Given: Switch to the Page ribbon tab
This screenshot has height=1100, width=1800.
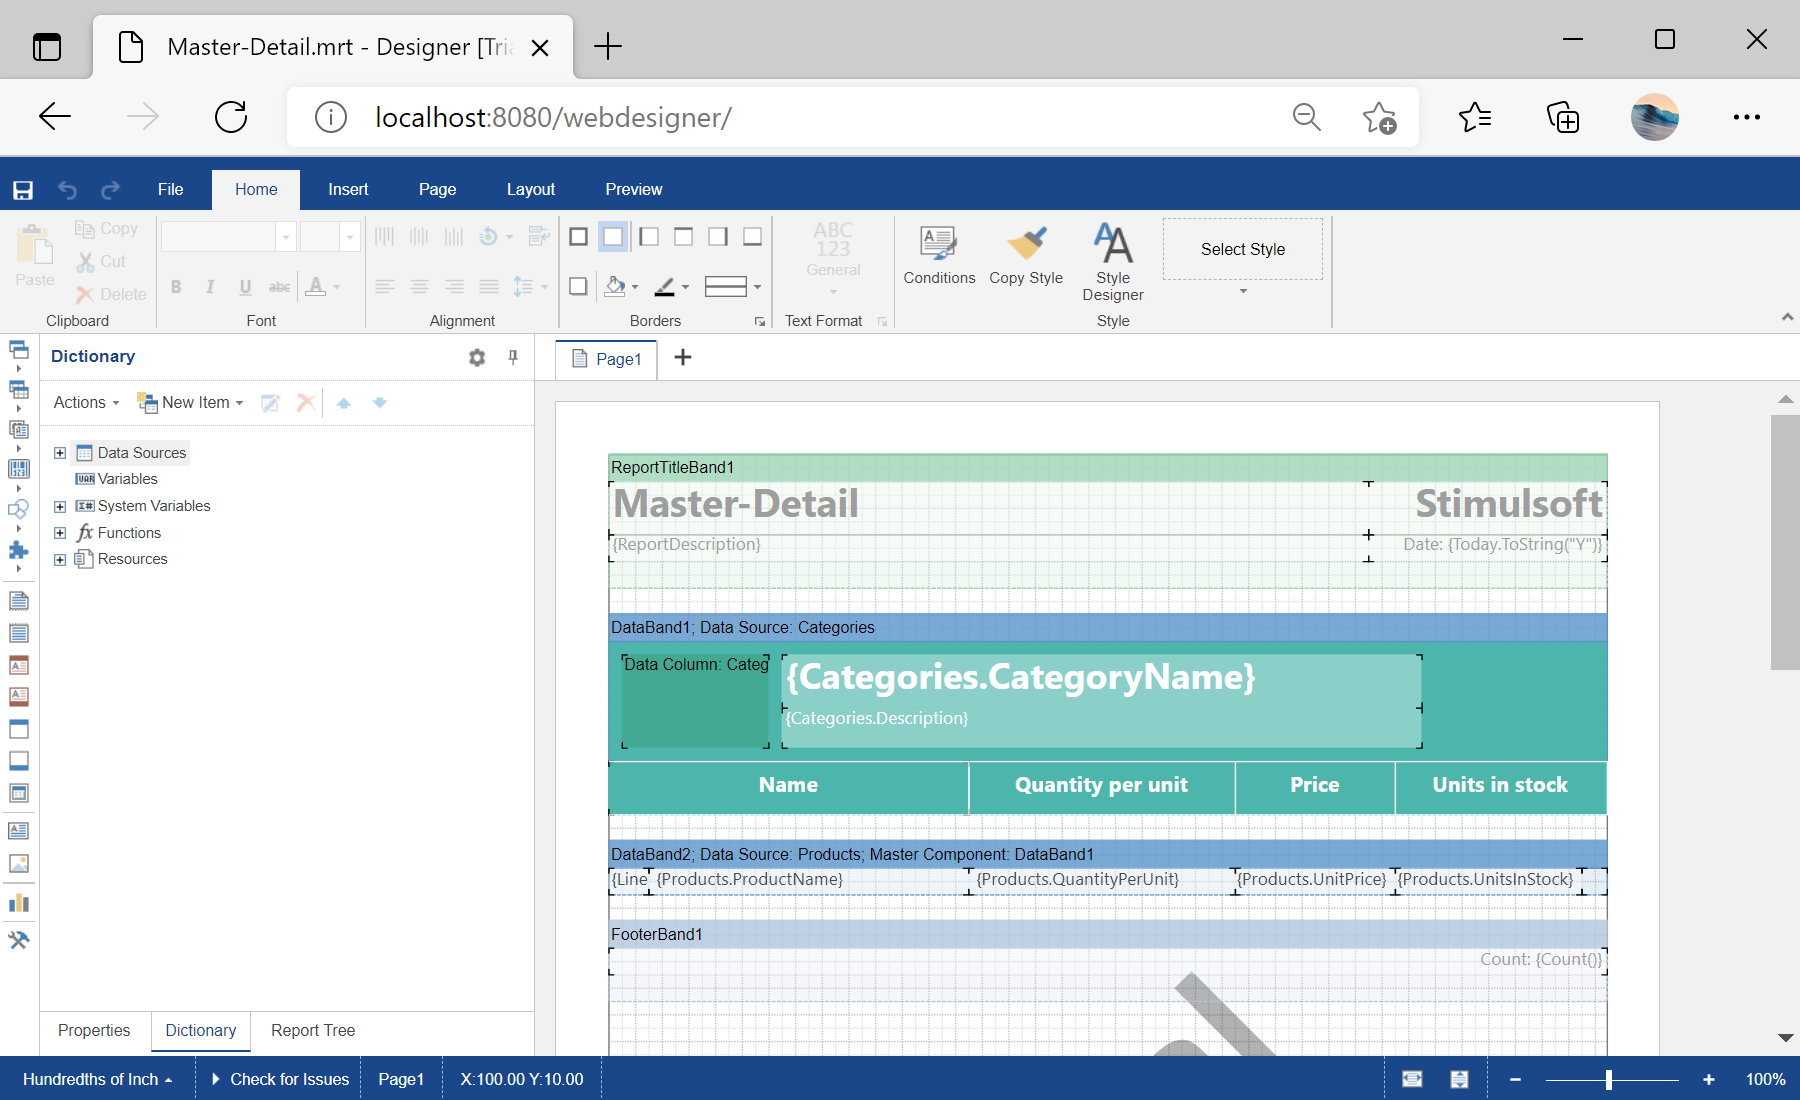Looking at the screenshot, I should (437, 190).
